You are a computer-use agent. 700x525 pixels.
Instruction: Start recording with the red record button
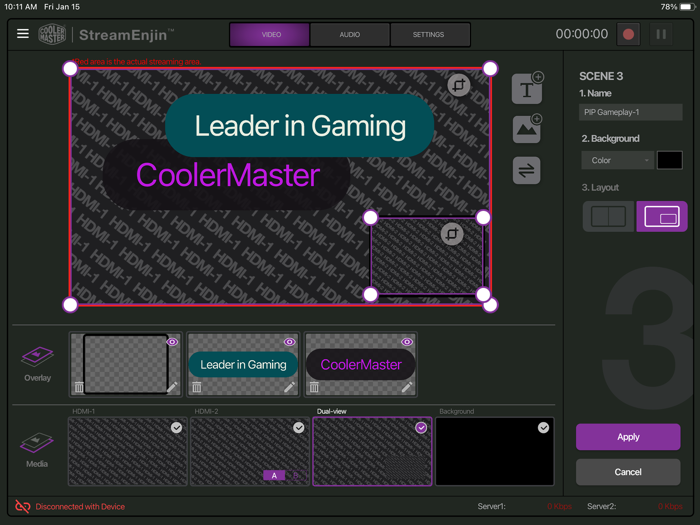[628, 34]
